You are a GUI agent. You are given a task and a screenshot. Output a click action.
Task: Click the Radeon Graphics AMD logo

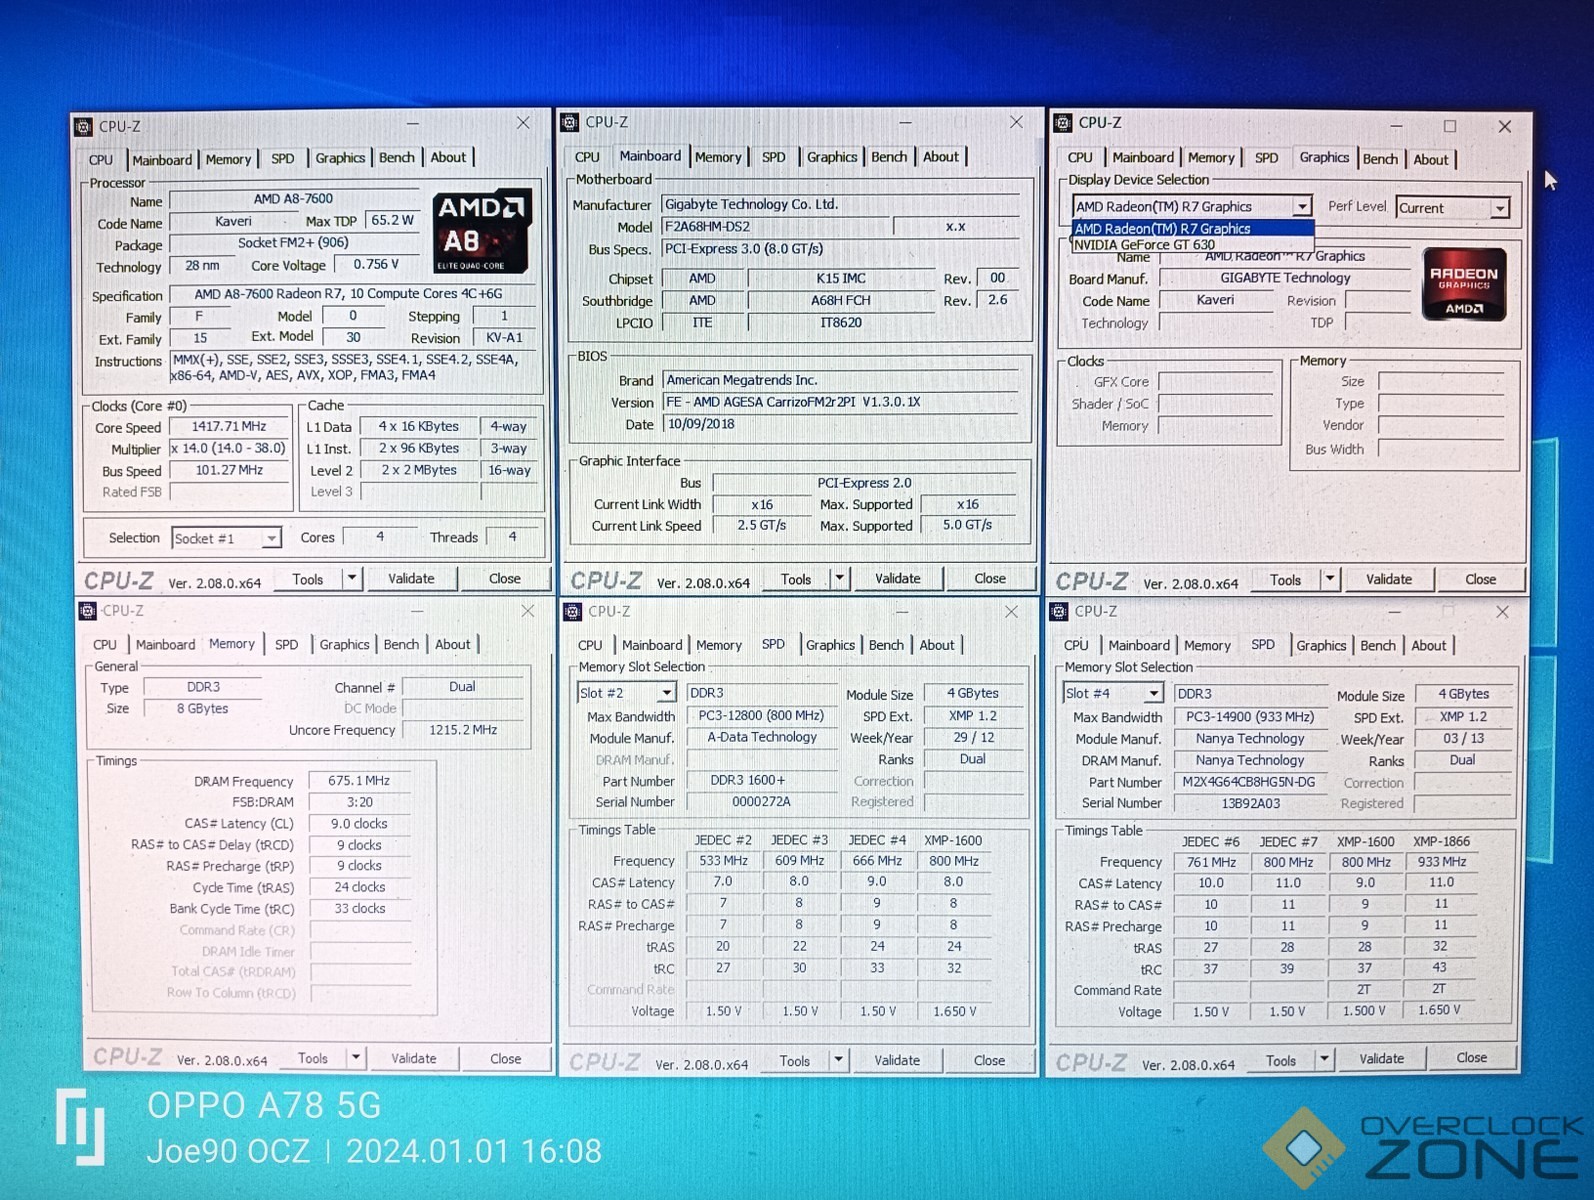point(1464,284)
